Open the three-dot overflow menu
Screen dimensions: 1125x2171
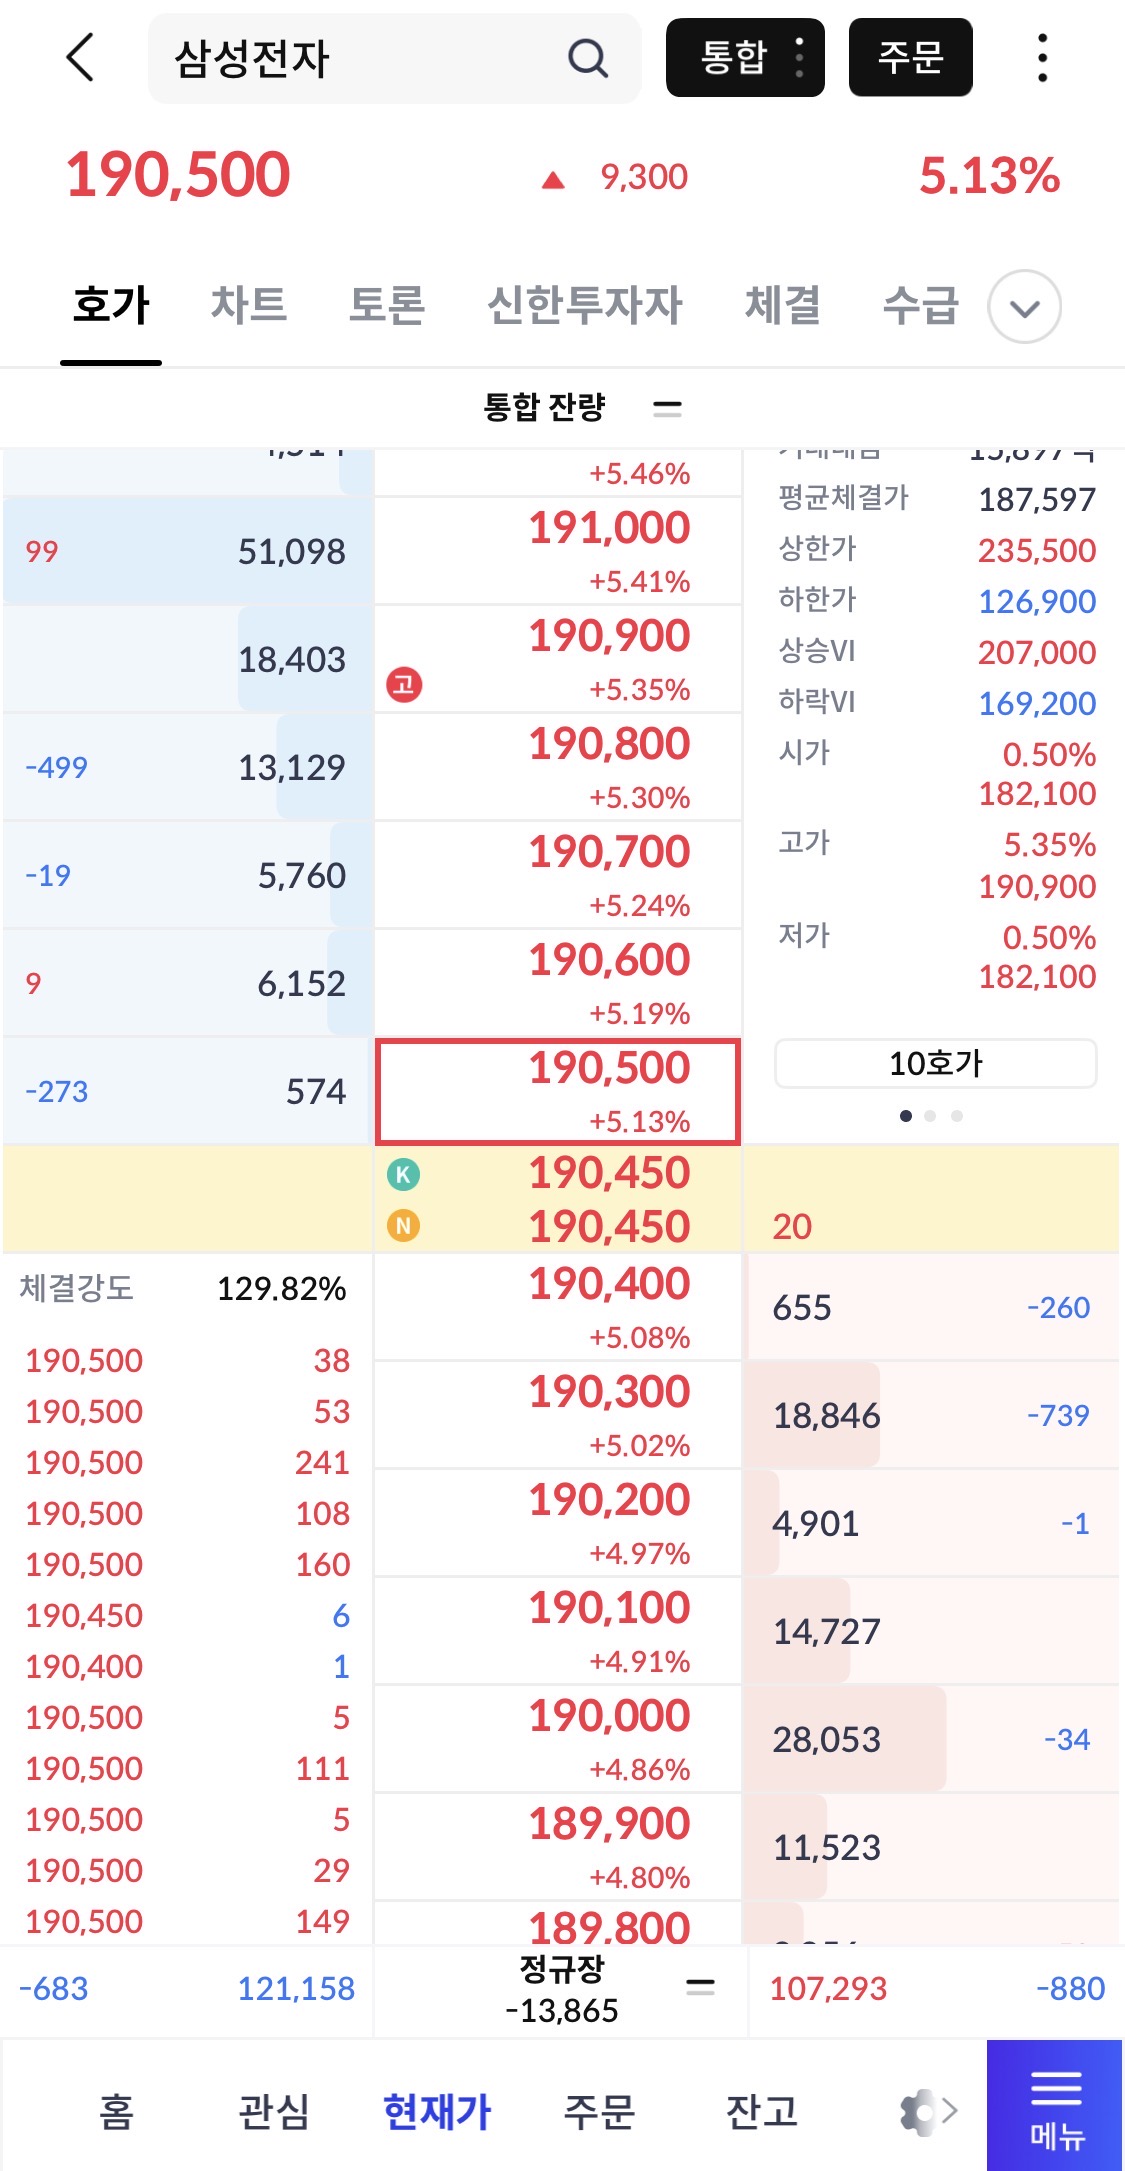click(x=1042, y=58)
